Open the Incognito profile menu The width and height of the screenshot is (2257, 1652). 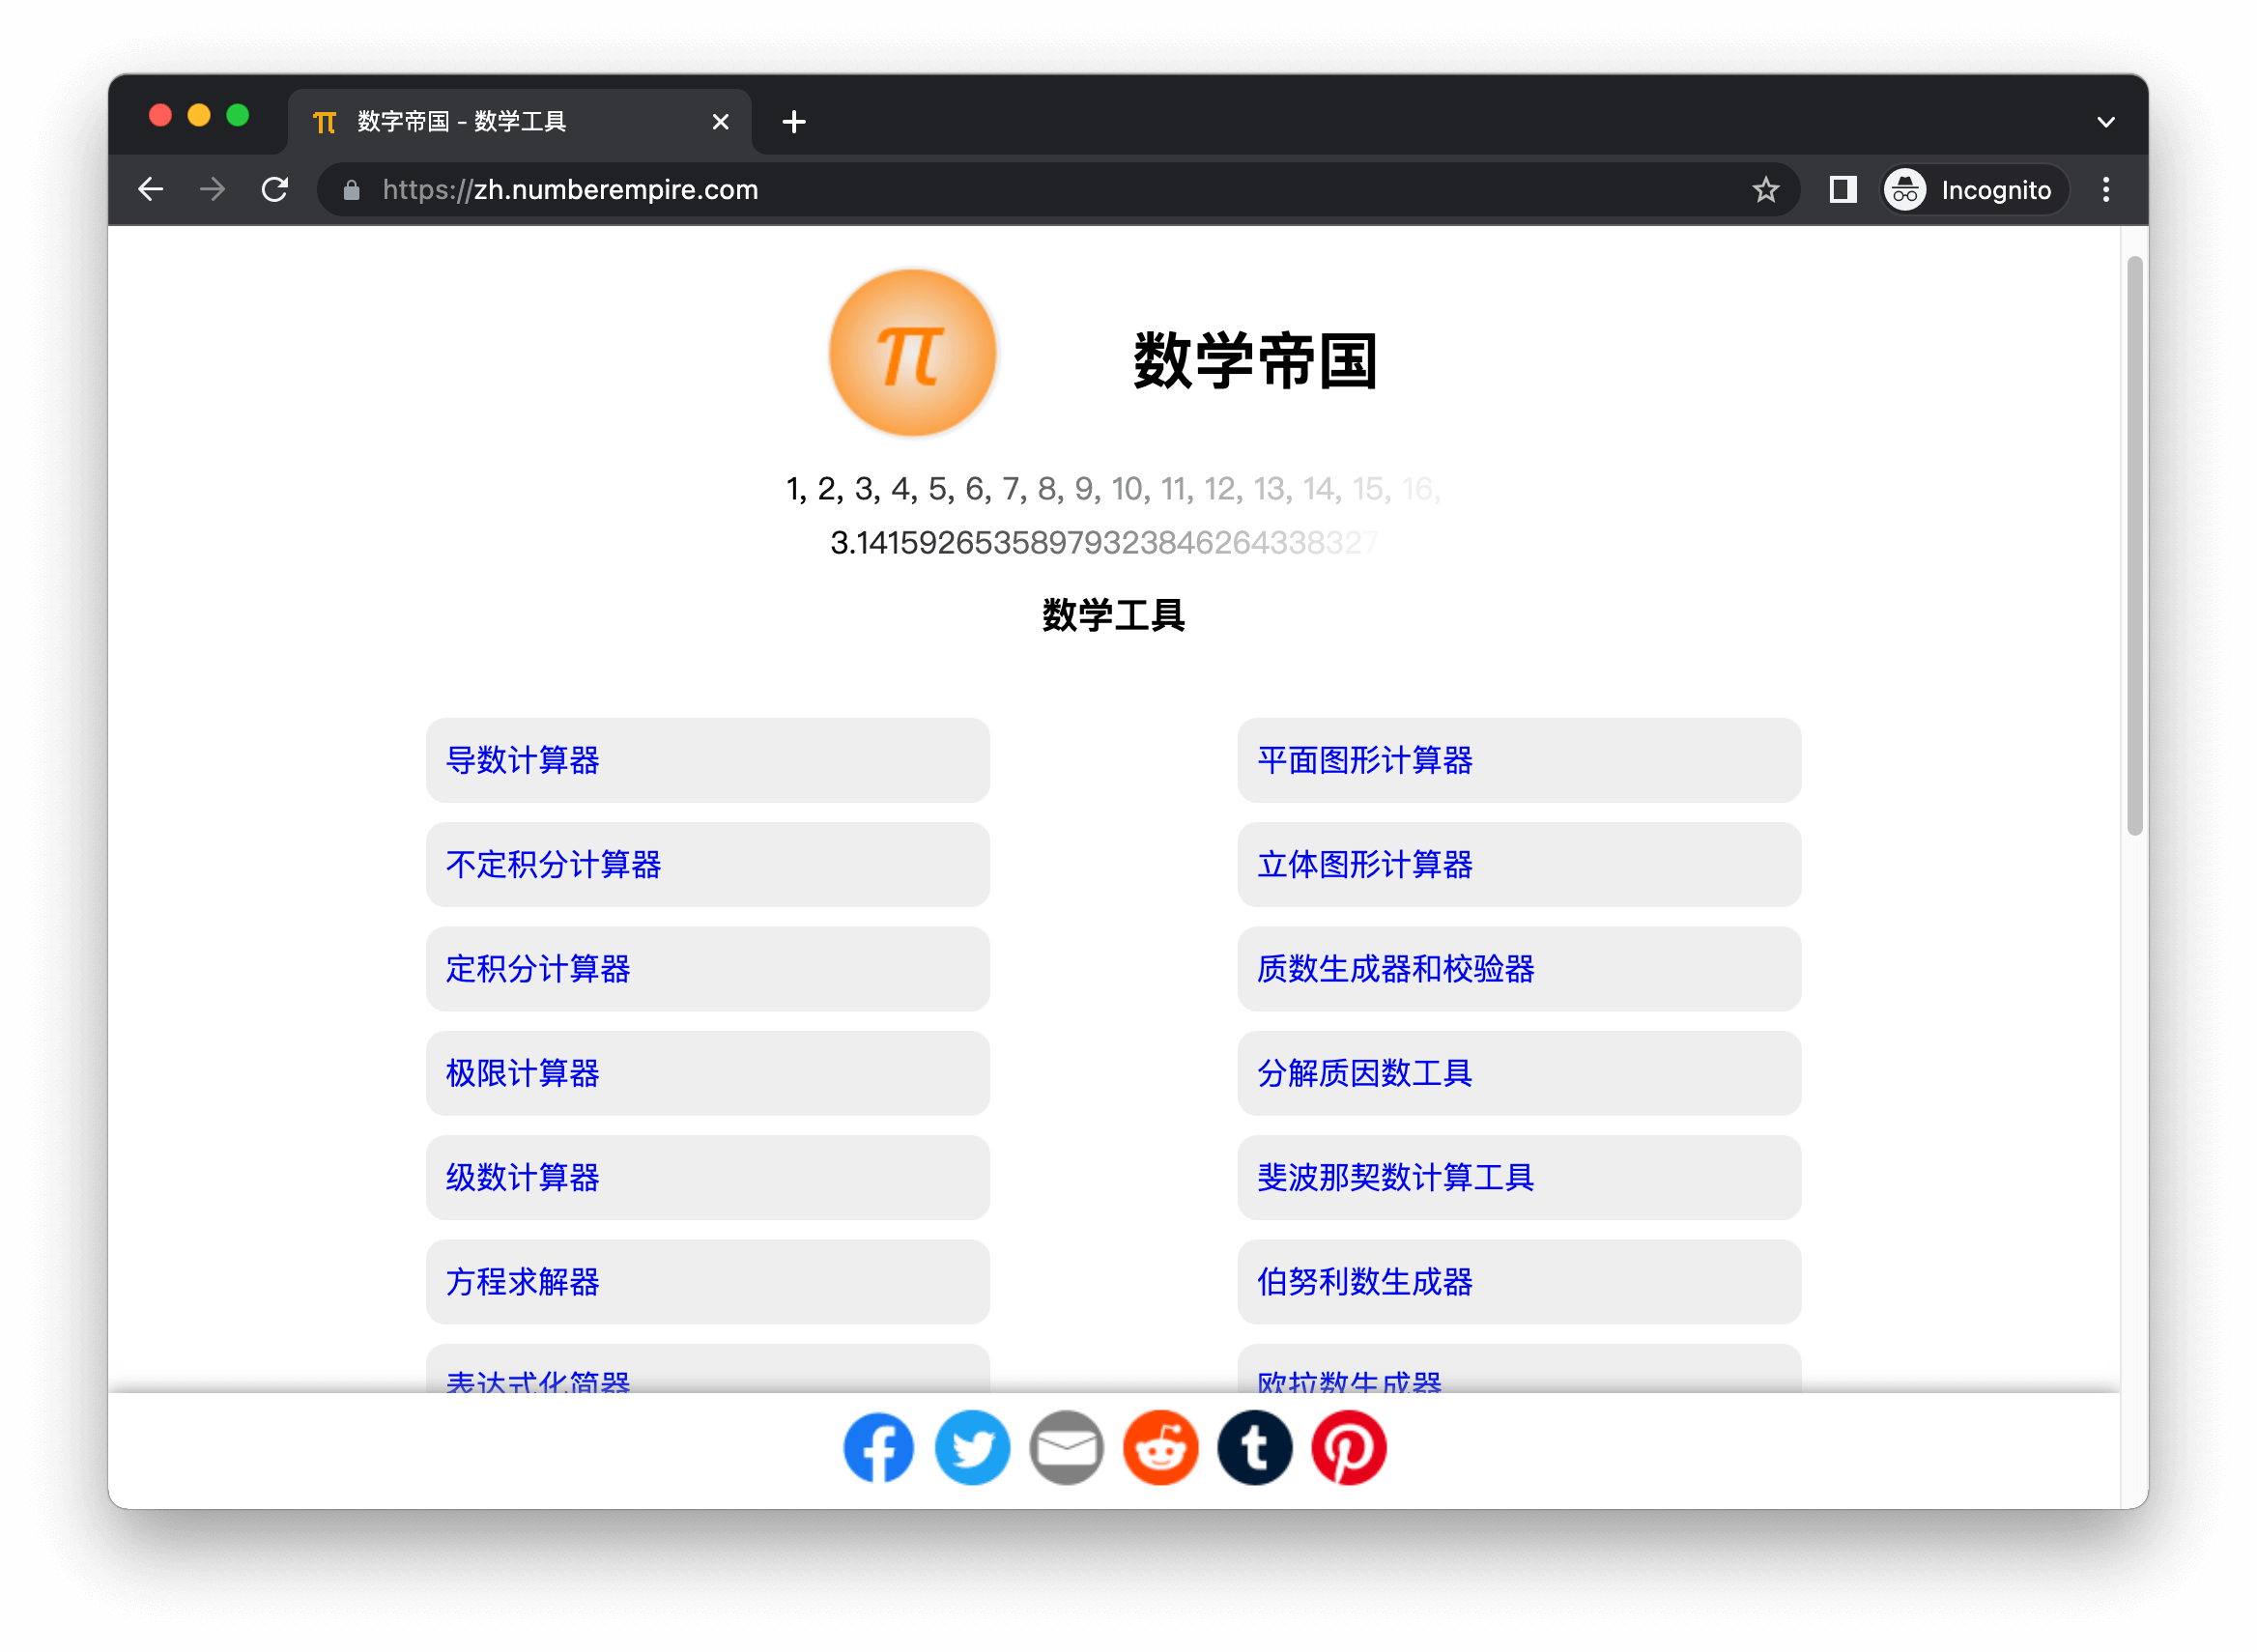[1974, 190]
